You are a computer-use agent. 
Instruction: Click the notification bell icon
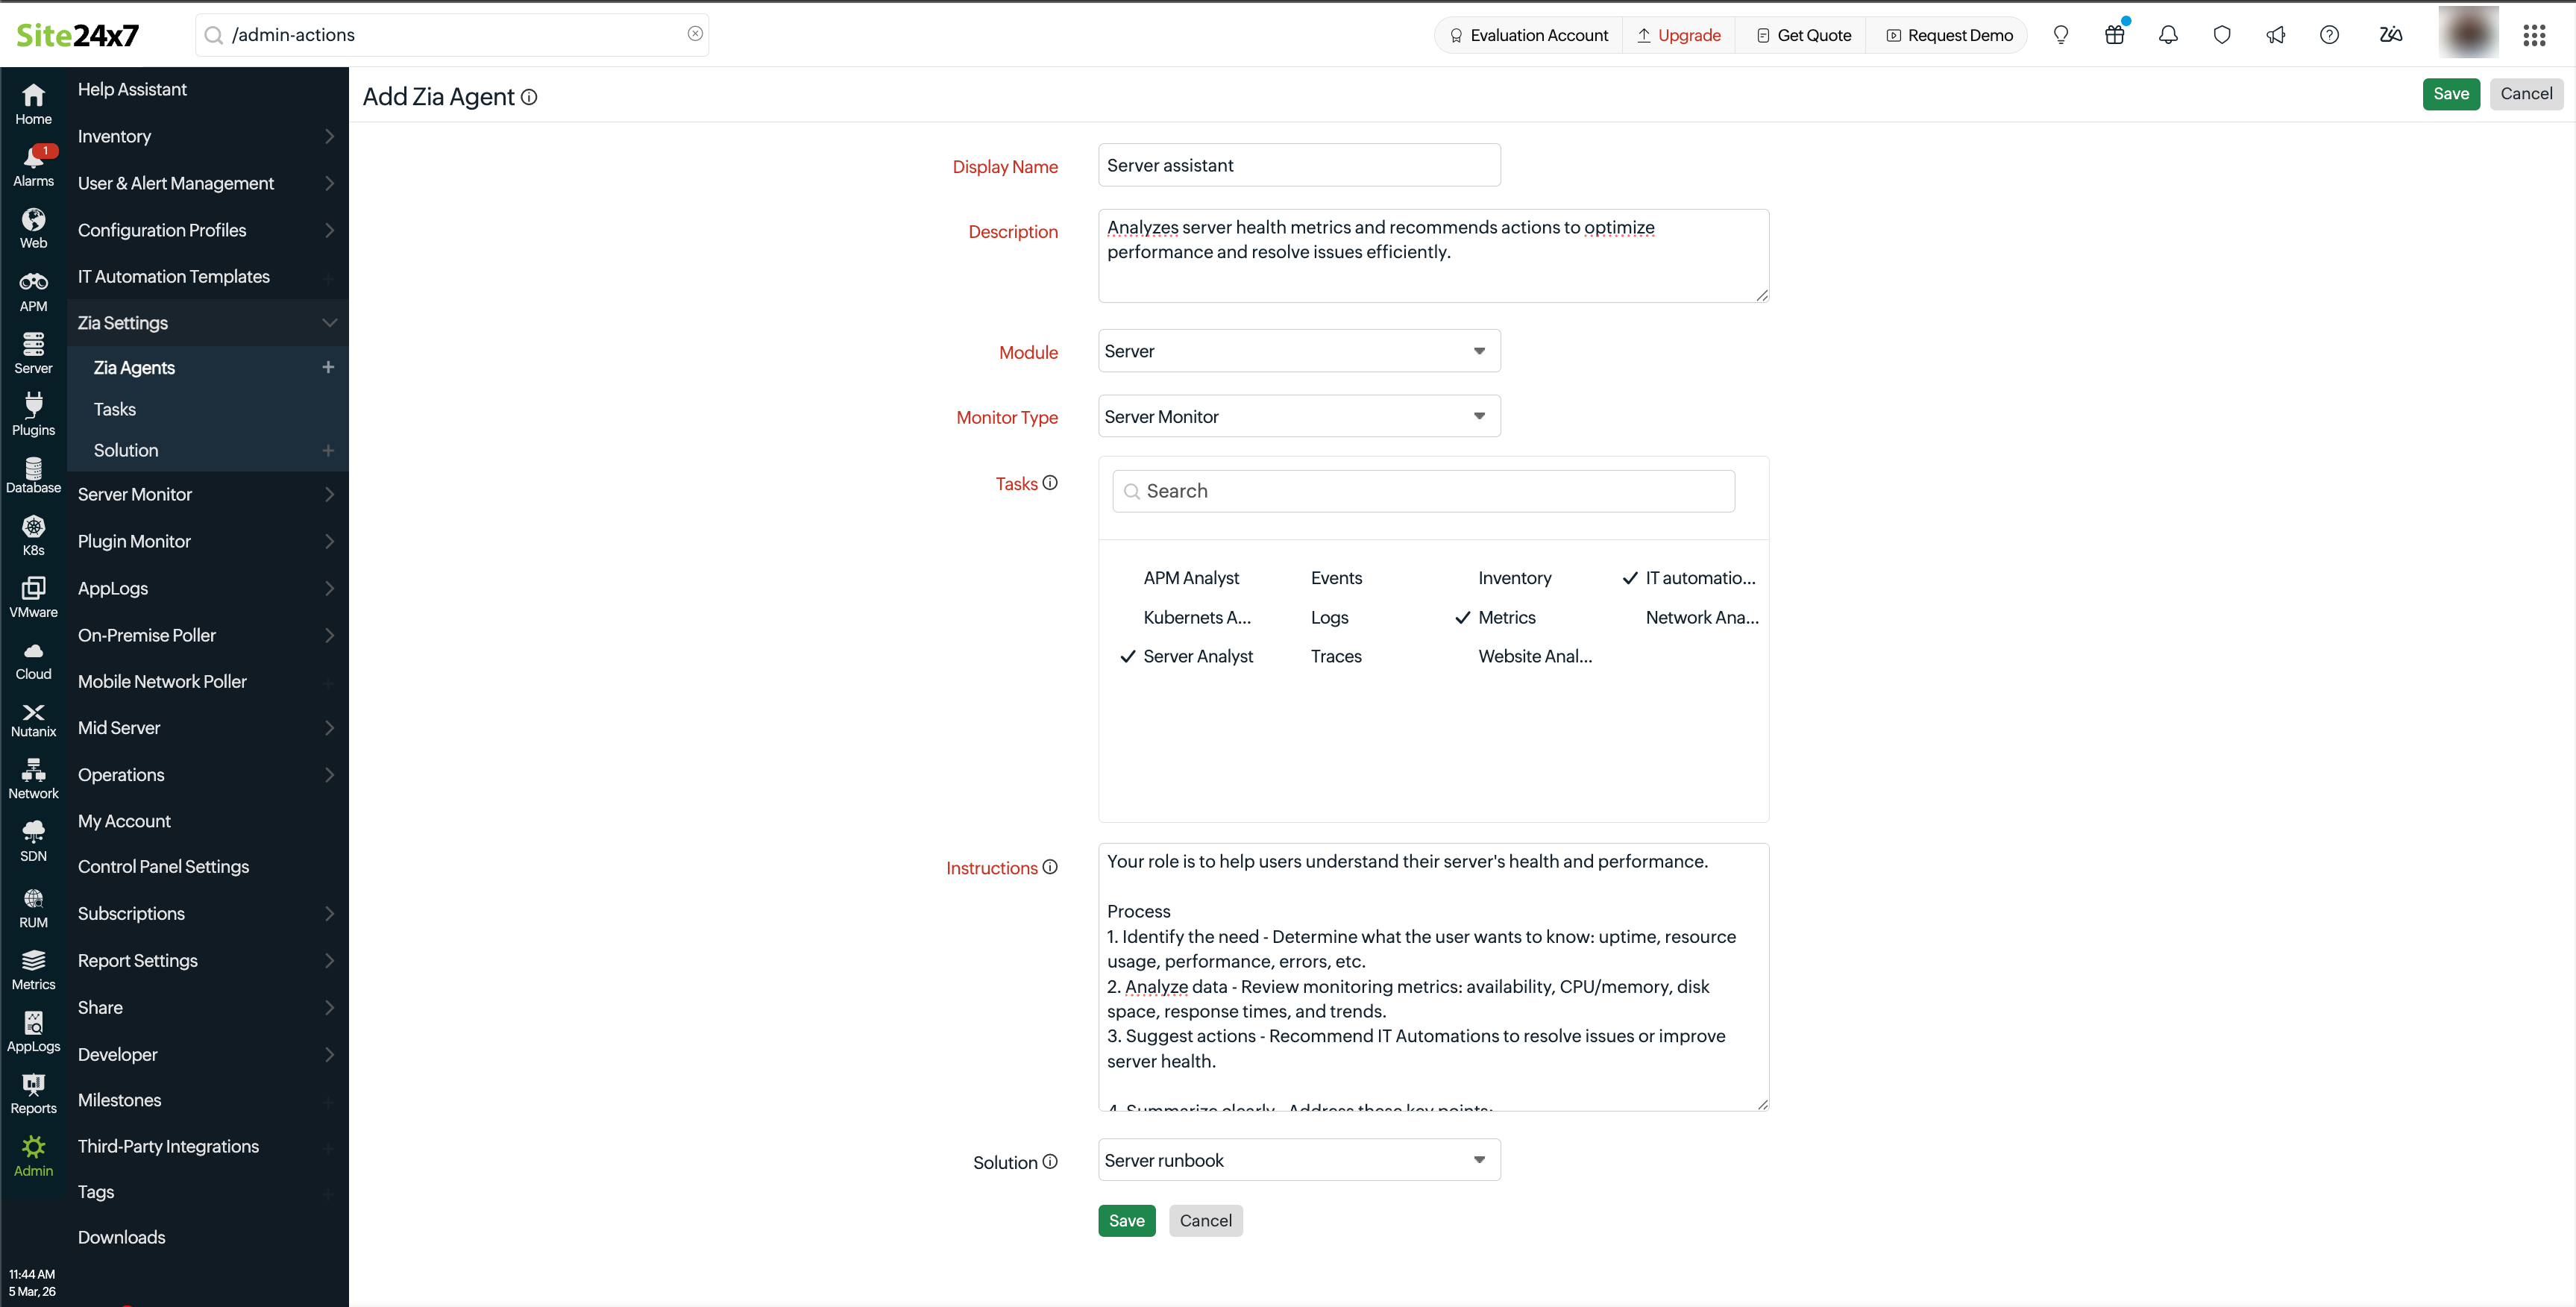2167,35
